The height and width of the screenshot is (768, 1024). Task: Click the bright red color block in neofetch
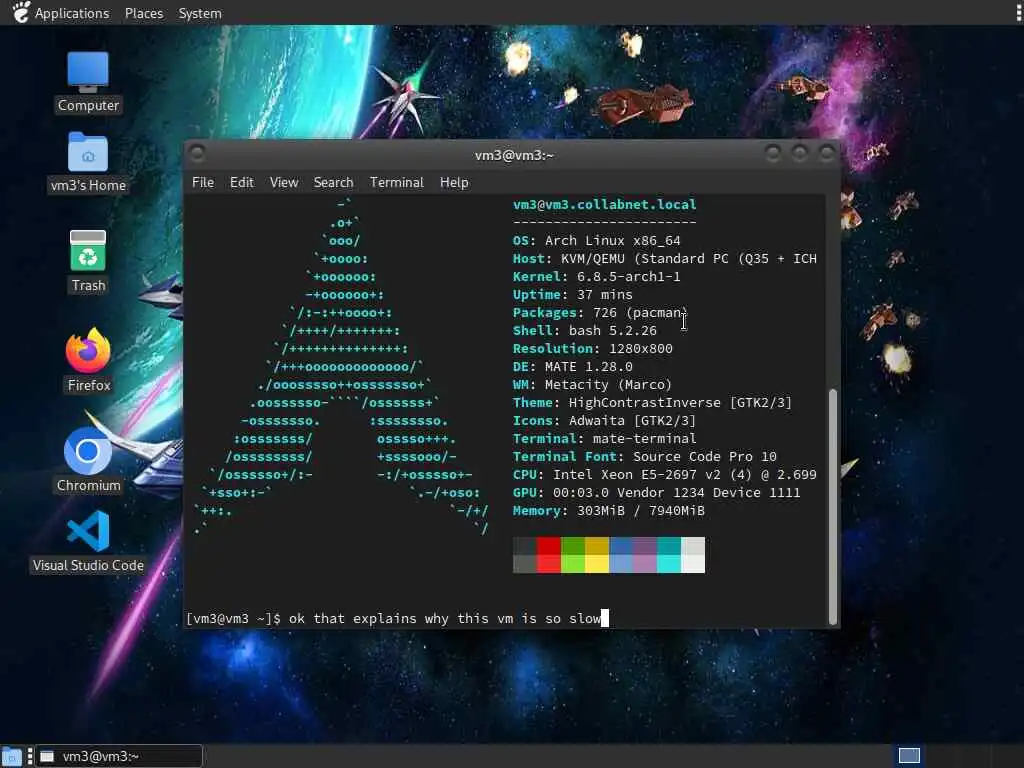(549, 564)
